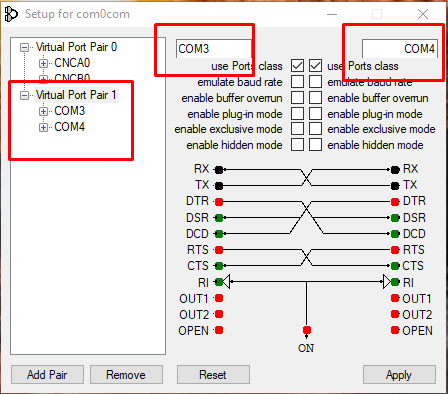The width and height of the screenshot is (448, 394).
Task: Click the Add Pair button
Action: 47,375
